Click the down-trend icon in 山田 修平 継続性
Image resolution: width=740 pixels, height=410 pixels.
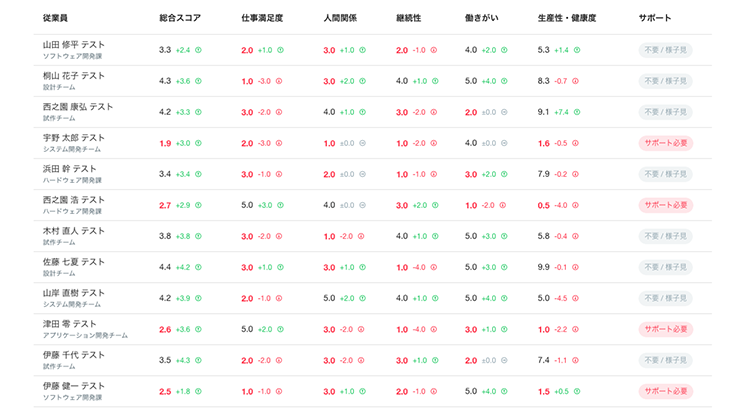pyautogui.click(x=433, y=50)
